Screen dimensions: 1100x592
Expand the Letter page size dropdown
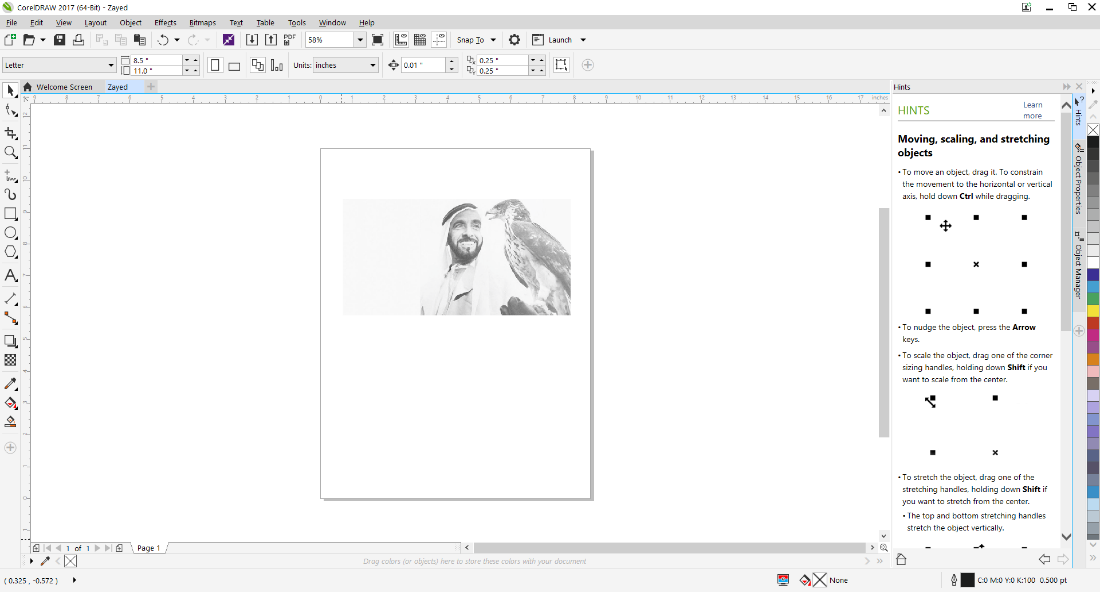110,65
